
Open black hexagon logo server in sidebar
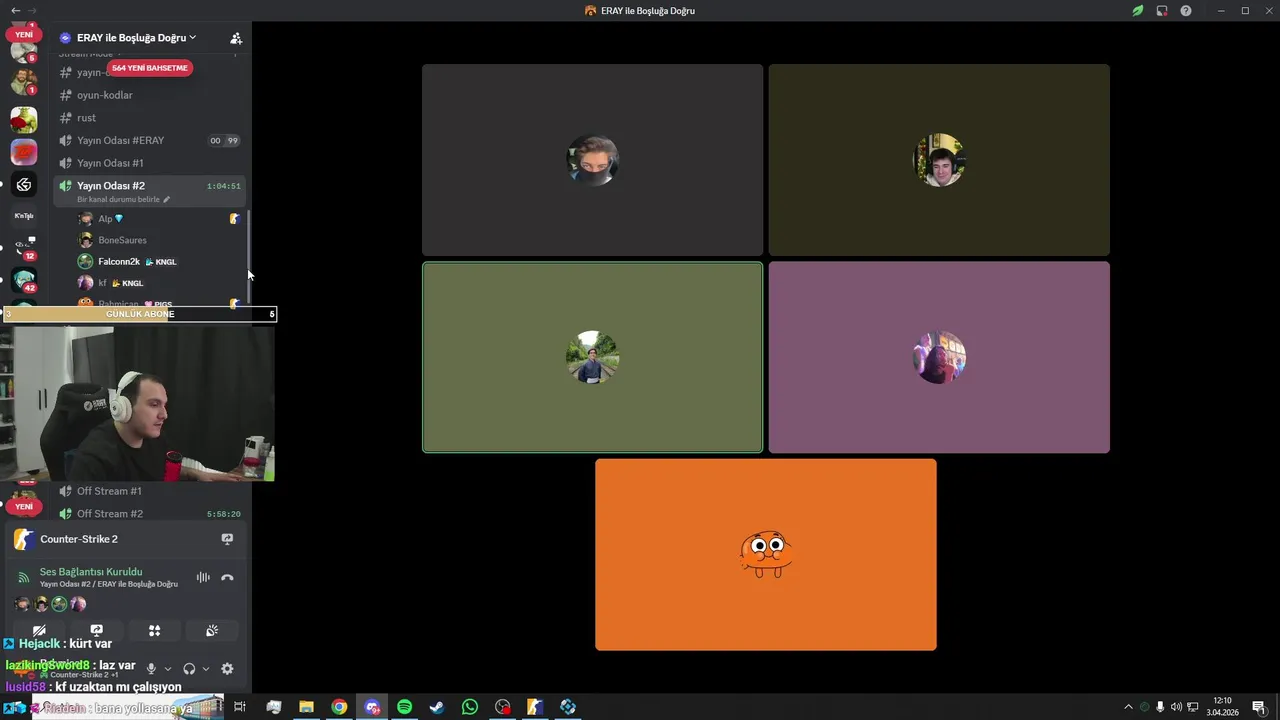point(24,185)
